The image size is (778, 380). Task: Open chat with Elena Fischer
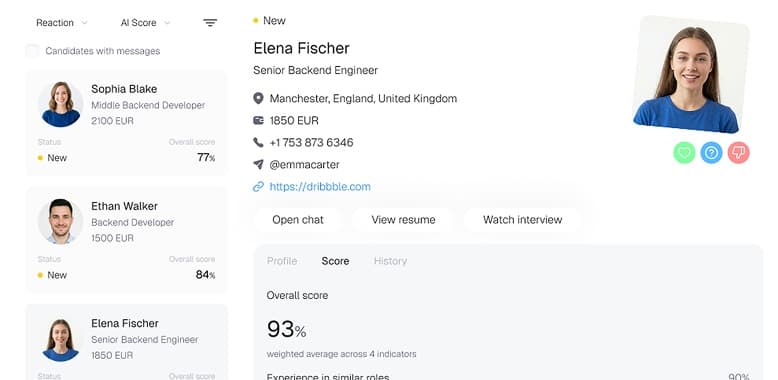298,220
